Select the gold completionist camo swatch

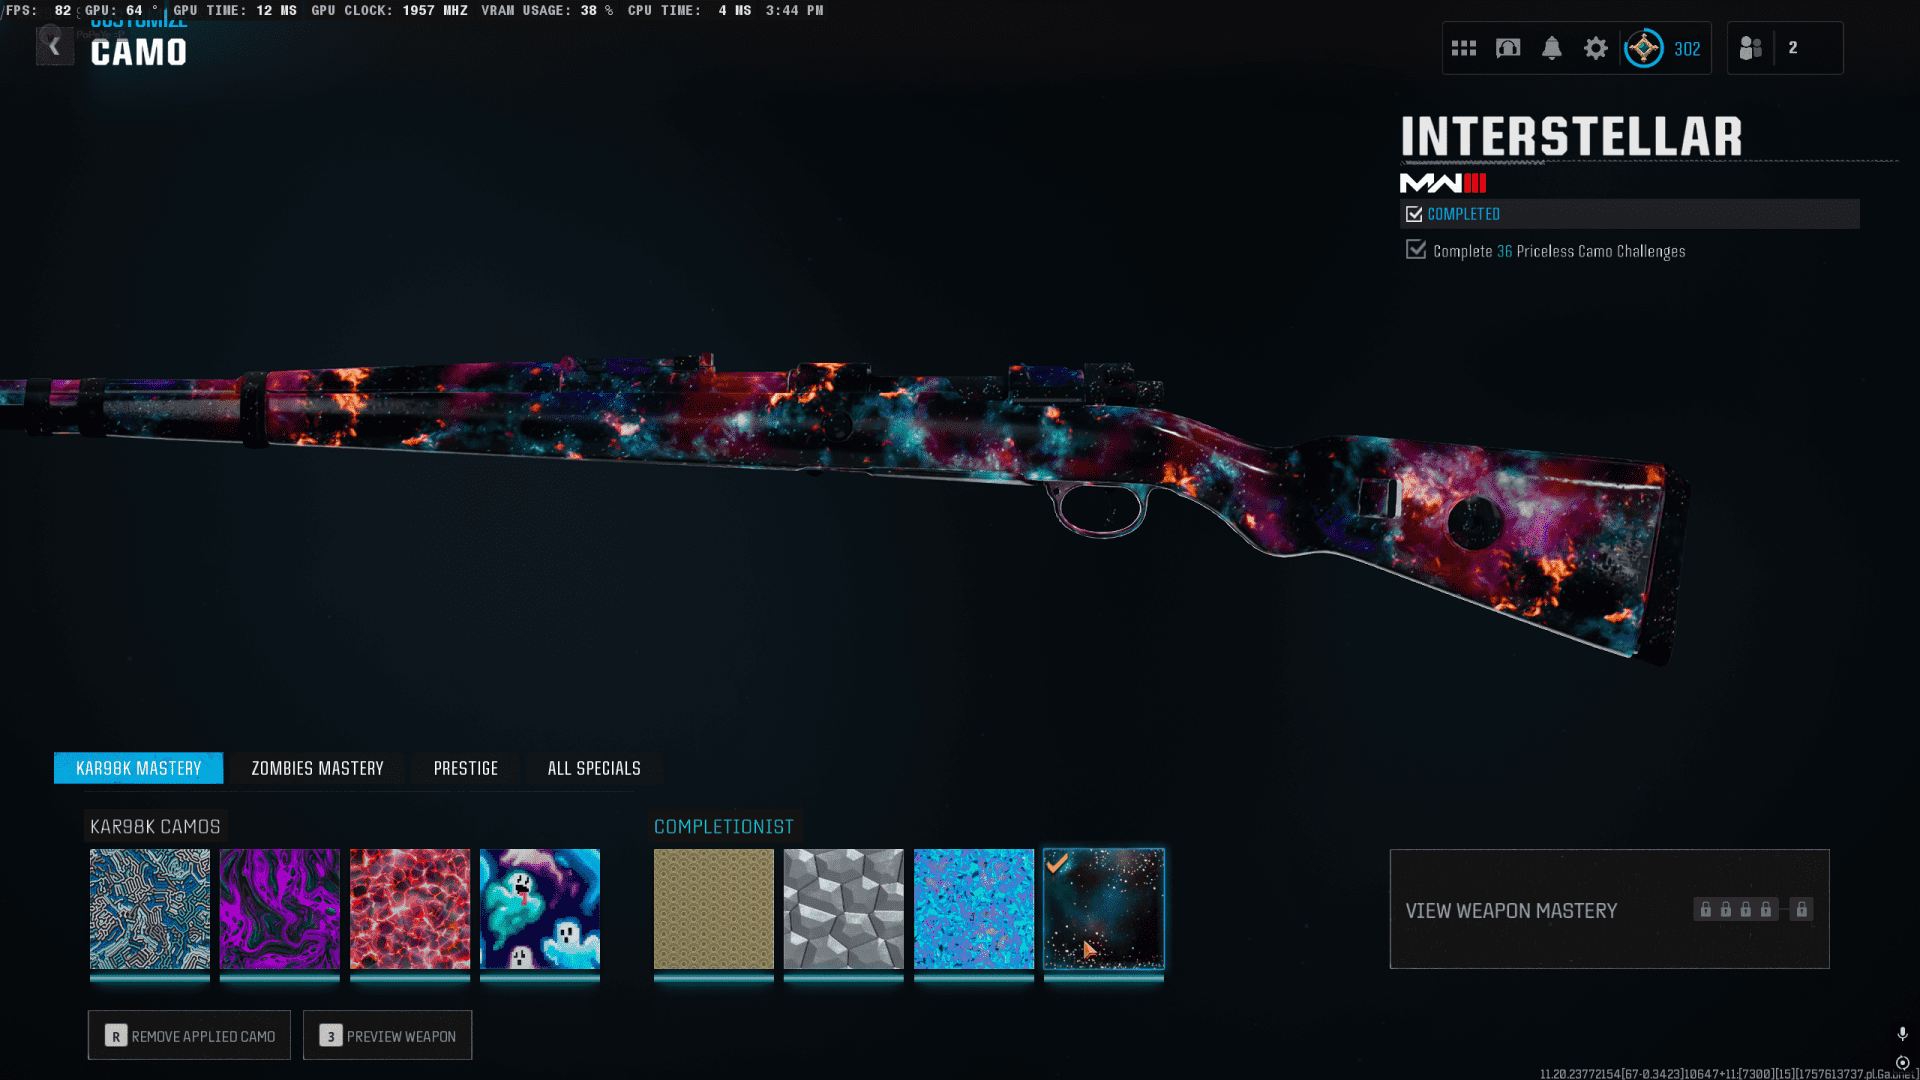coord(714,909)
